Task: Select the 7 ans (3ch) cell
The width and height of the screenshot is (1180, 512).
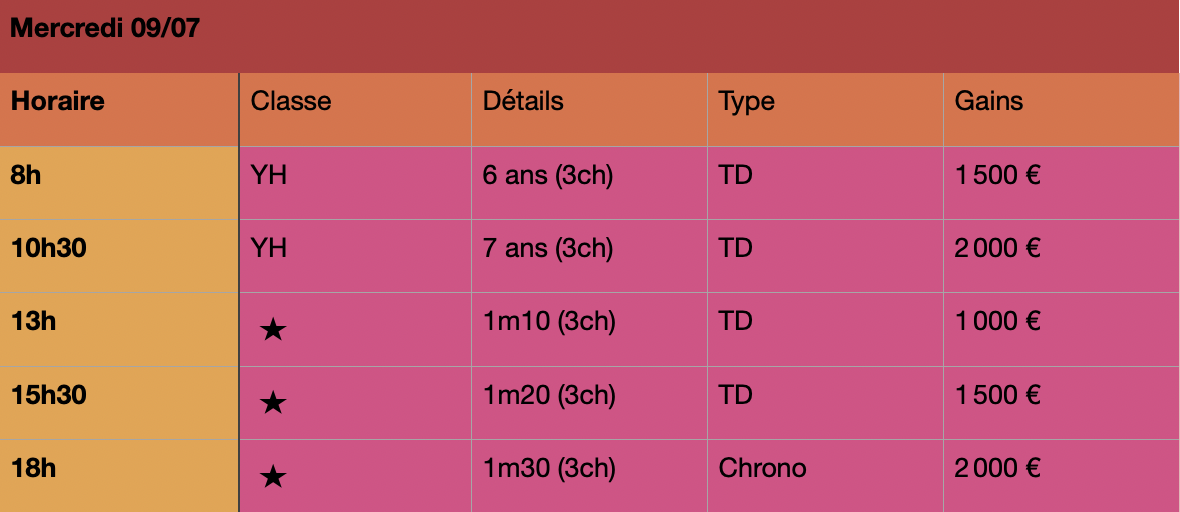Action: (589, 256)
